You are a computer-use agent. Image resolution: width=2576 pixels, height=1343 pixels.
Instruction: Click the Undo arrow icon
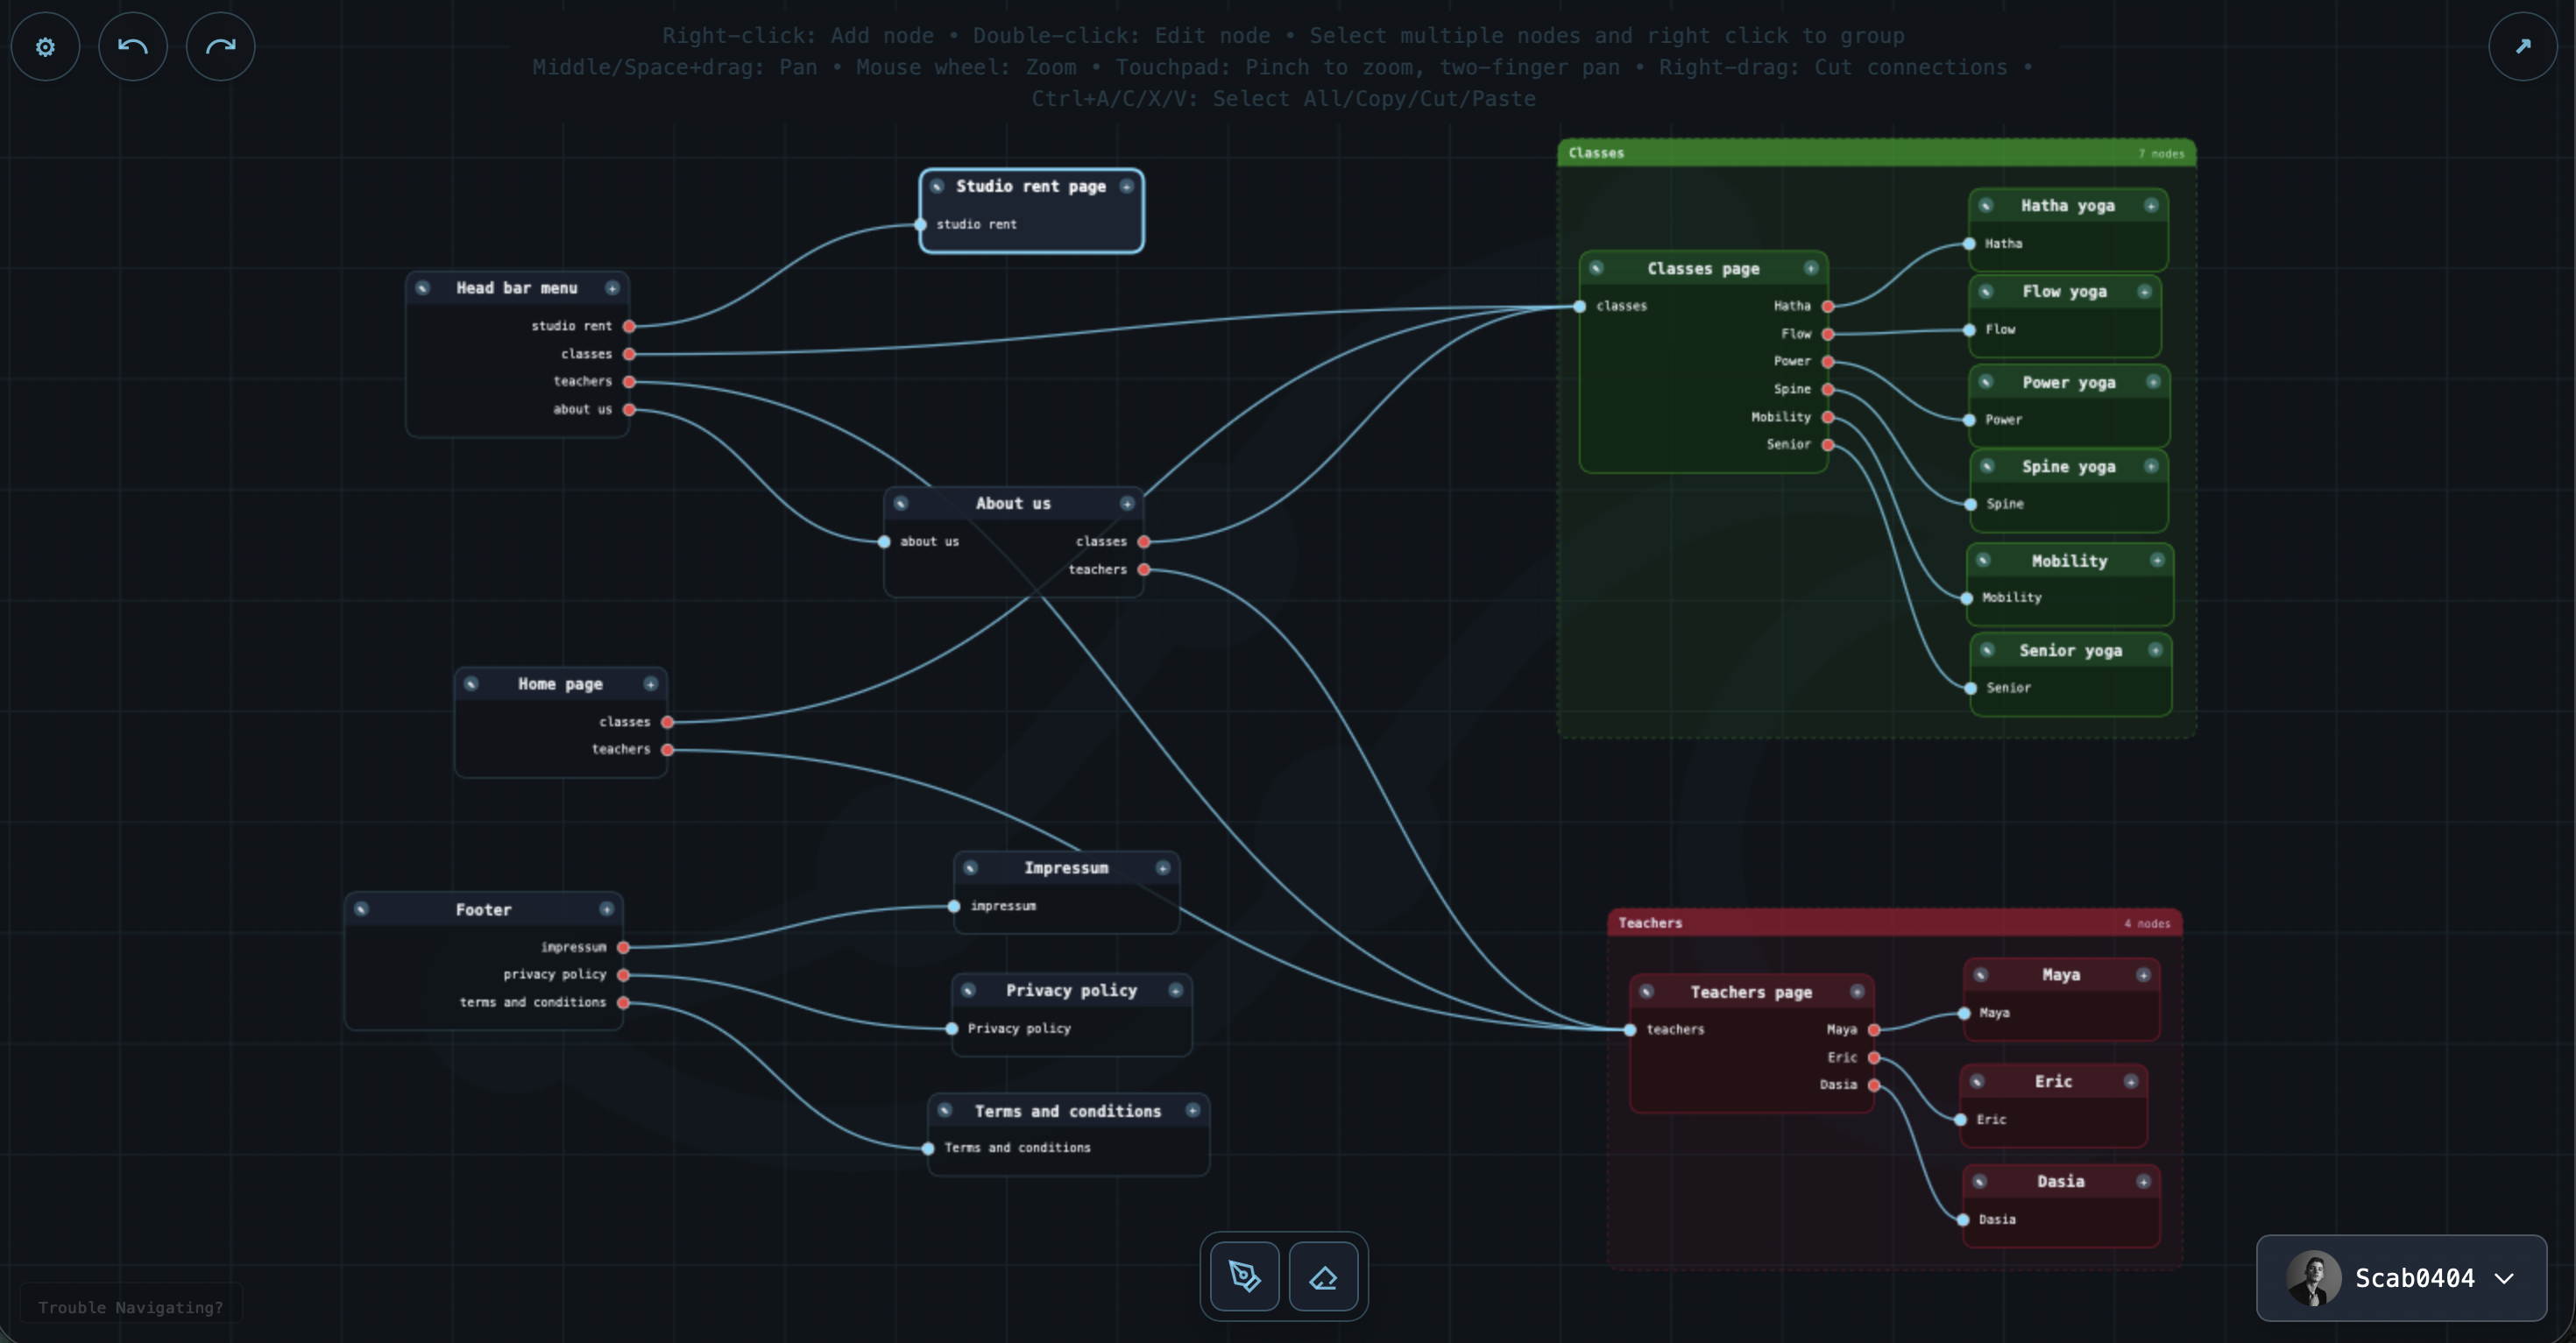[133, 46]
